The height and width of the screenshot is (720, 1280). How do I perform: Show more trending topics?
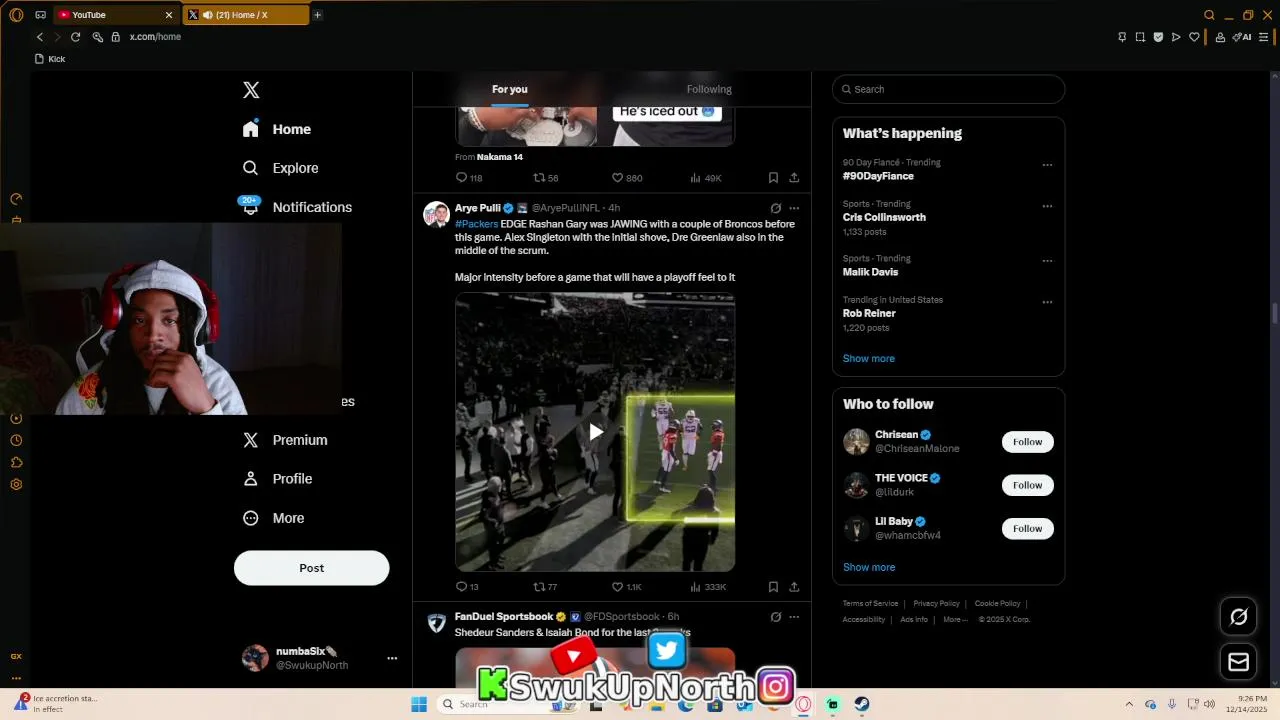coord(869,358)
